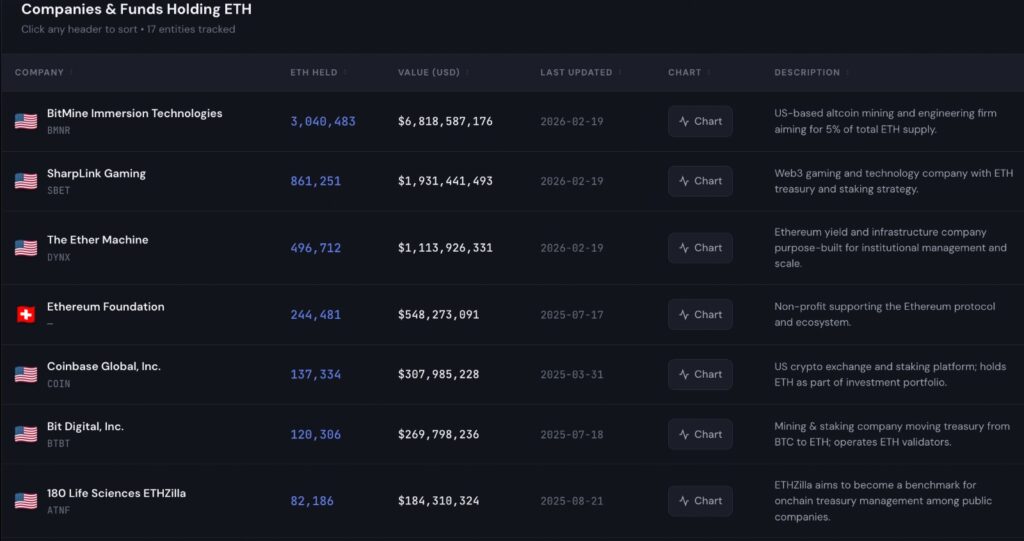Click DYNX ticker symbol
This screenshot has height=541, width=1024.
(59, 257)
